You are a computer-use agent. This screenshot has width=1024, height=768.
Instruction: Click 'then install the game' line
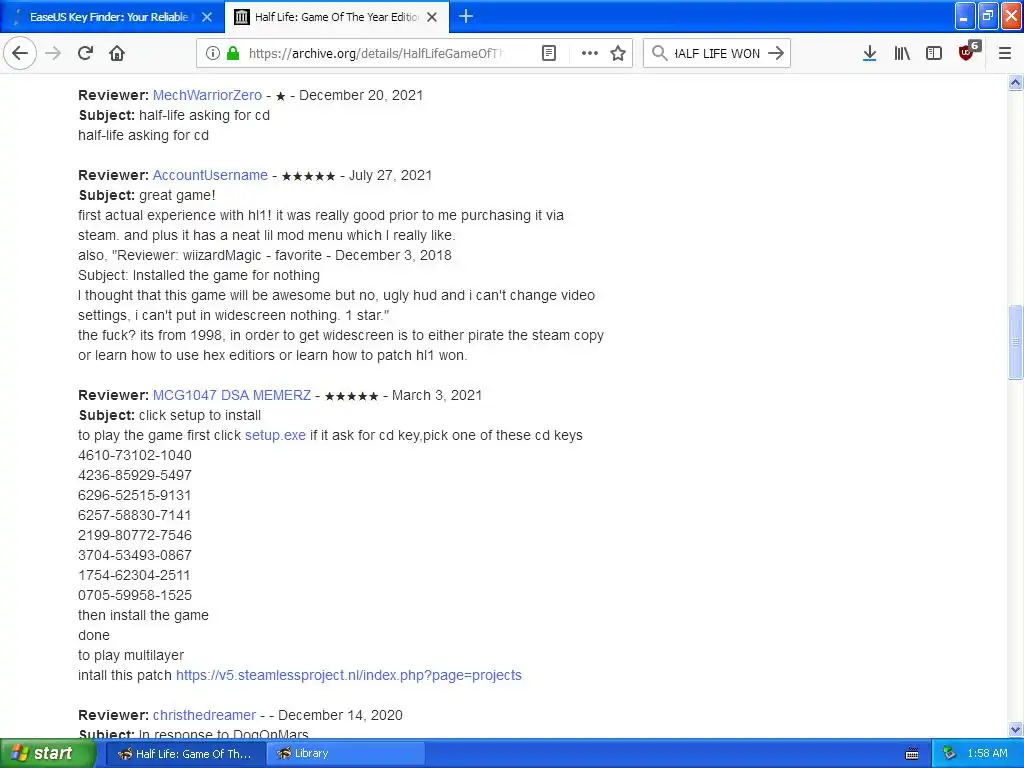tap(144, 615)
